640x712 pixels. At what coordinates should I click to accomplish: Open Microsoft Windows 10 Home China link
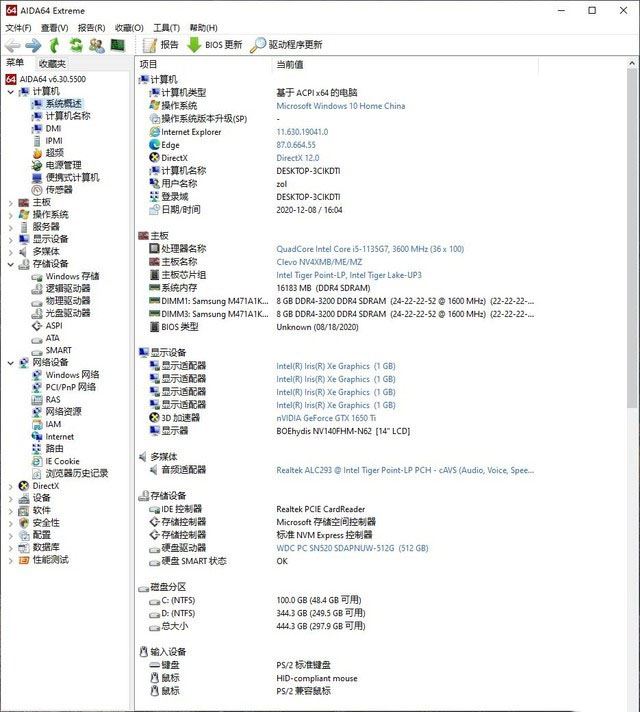[x=341, y=106]
